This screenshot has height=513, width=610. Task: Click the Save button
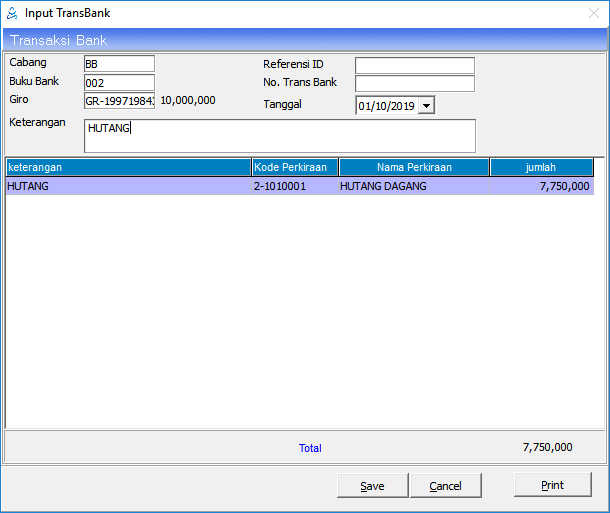(372, 485)
